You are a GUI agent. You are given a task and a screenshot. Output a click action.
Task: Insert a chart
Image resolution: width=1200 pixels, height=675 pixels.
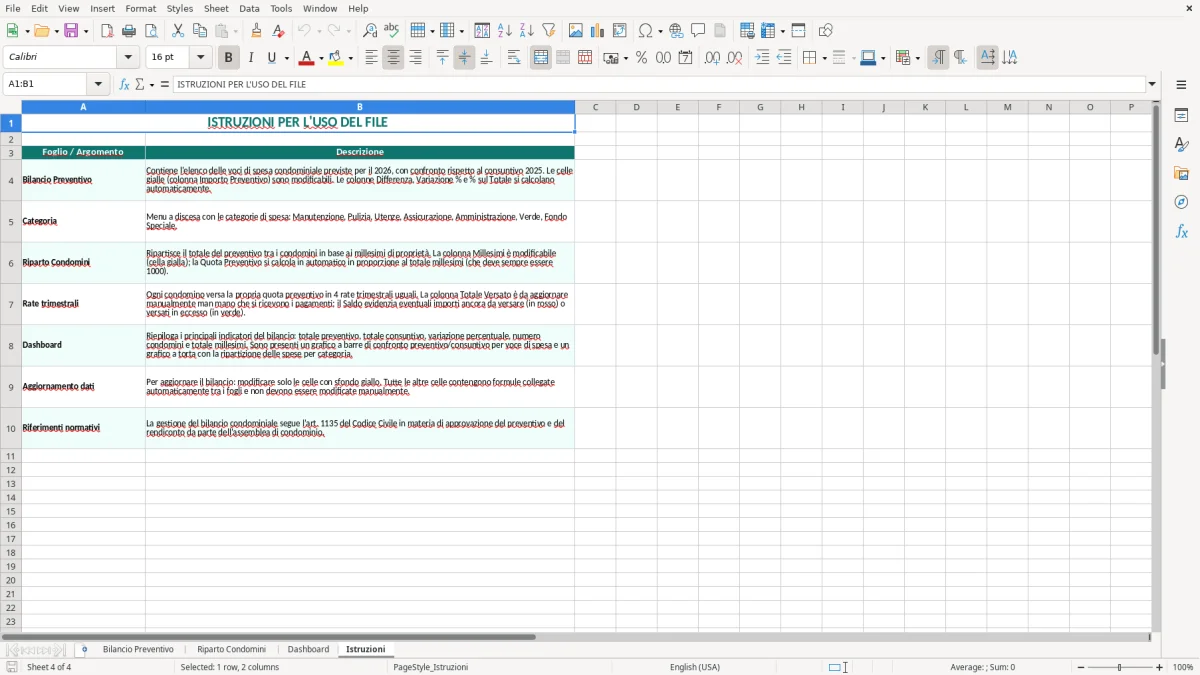point(598,31)
